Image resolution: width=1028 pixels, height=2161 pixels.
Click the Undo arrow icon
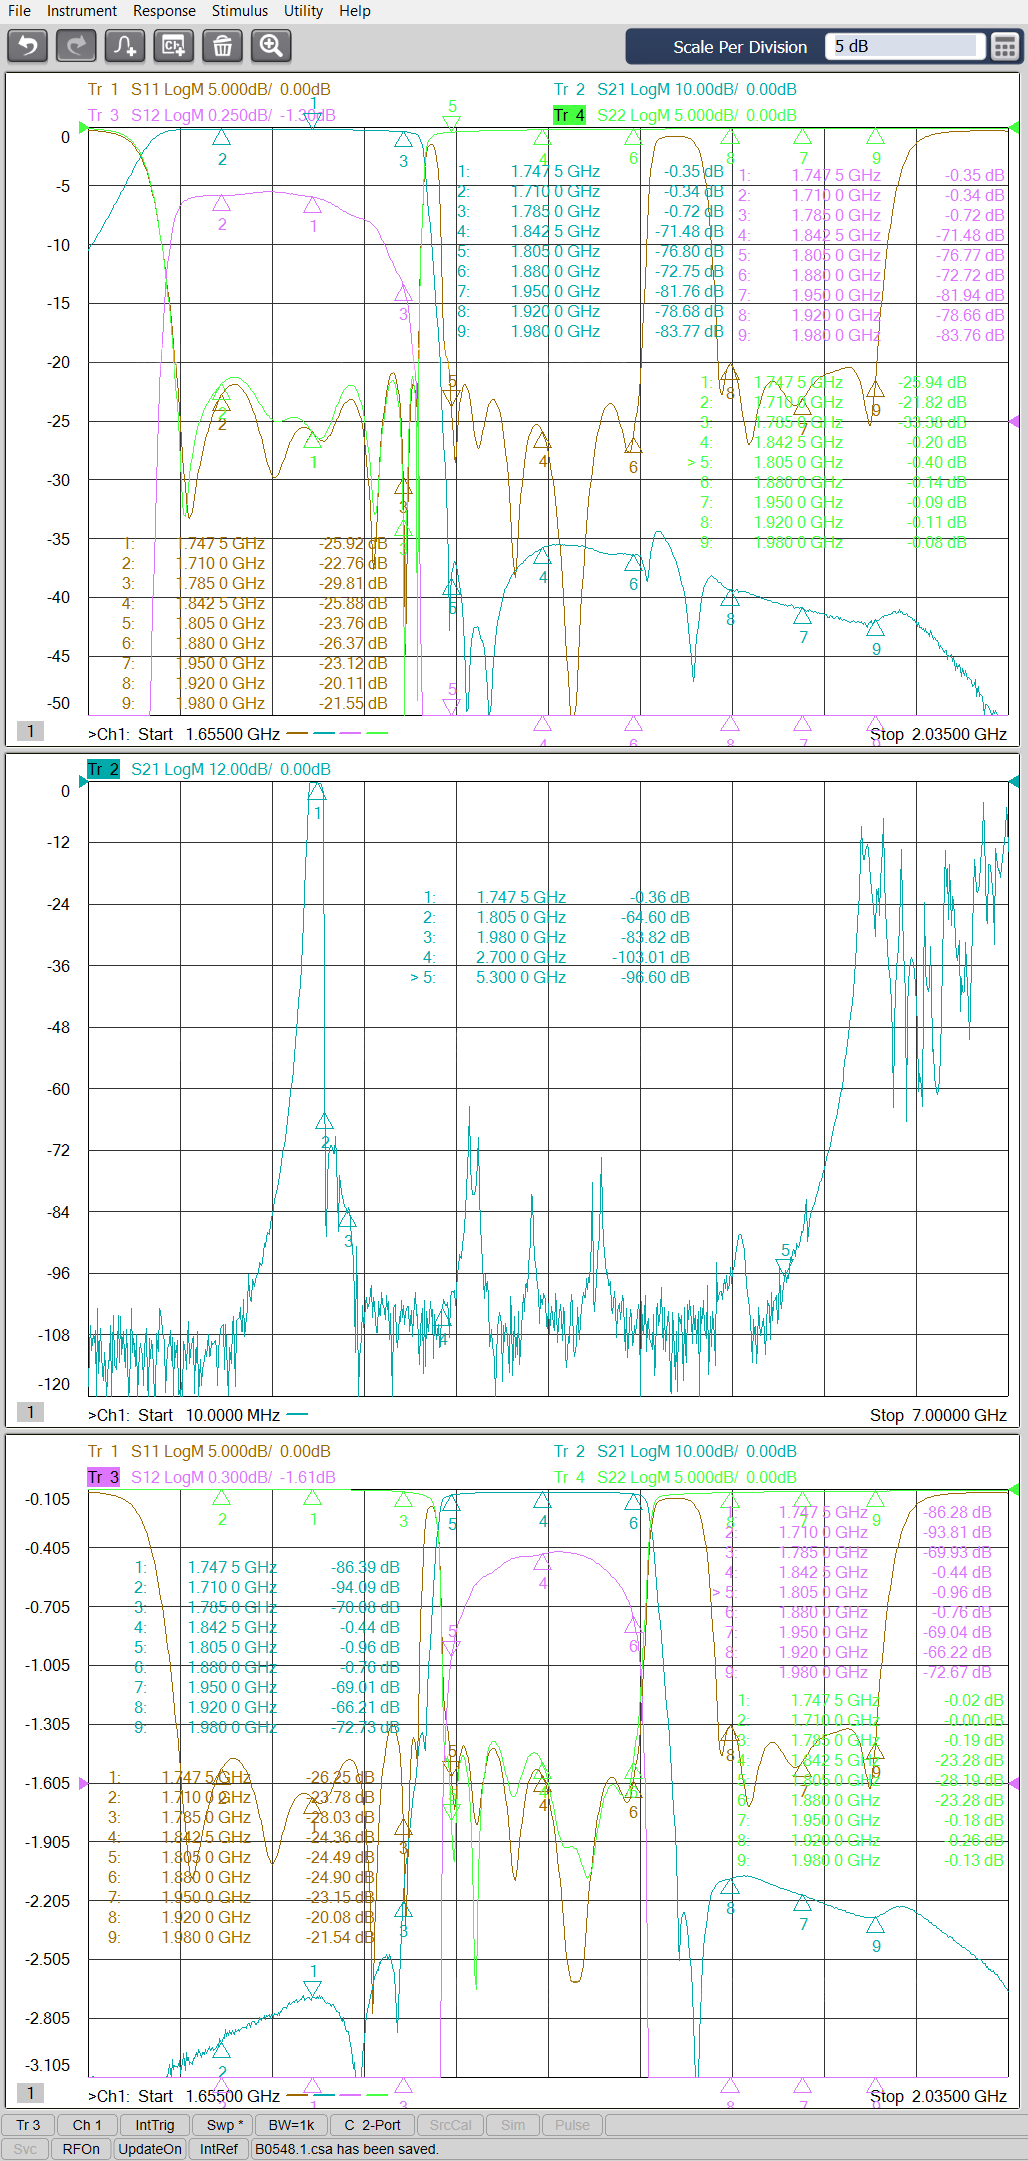click(28, 46)
